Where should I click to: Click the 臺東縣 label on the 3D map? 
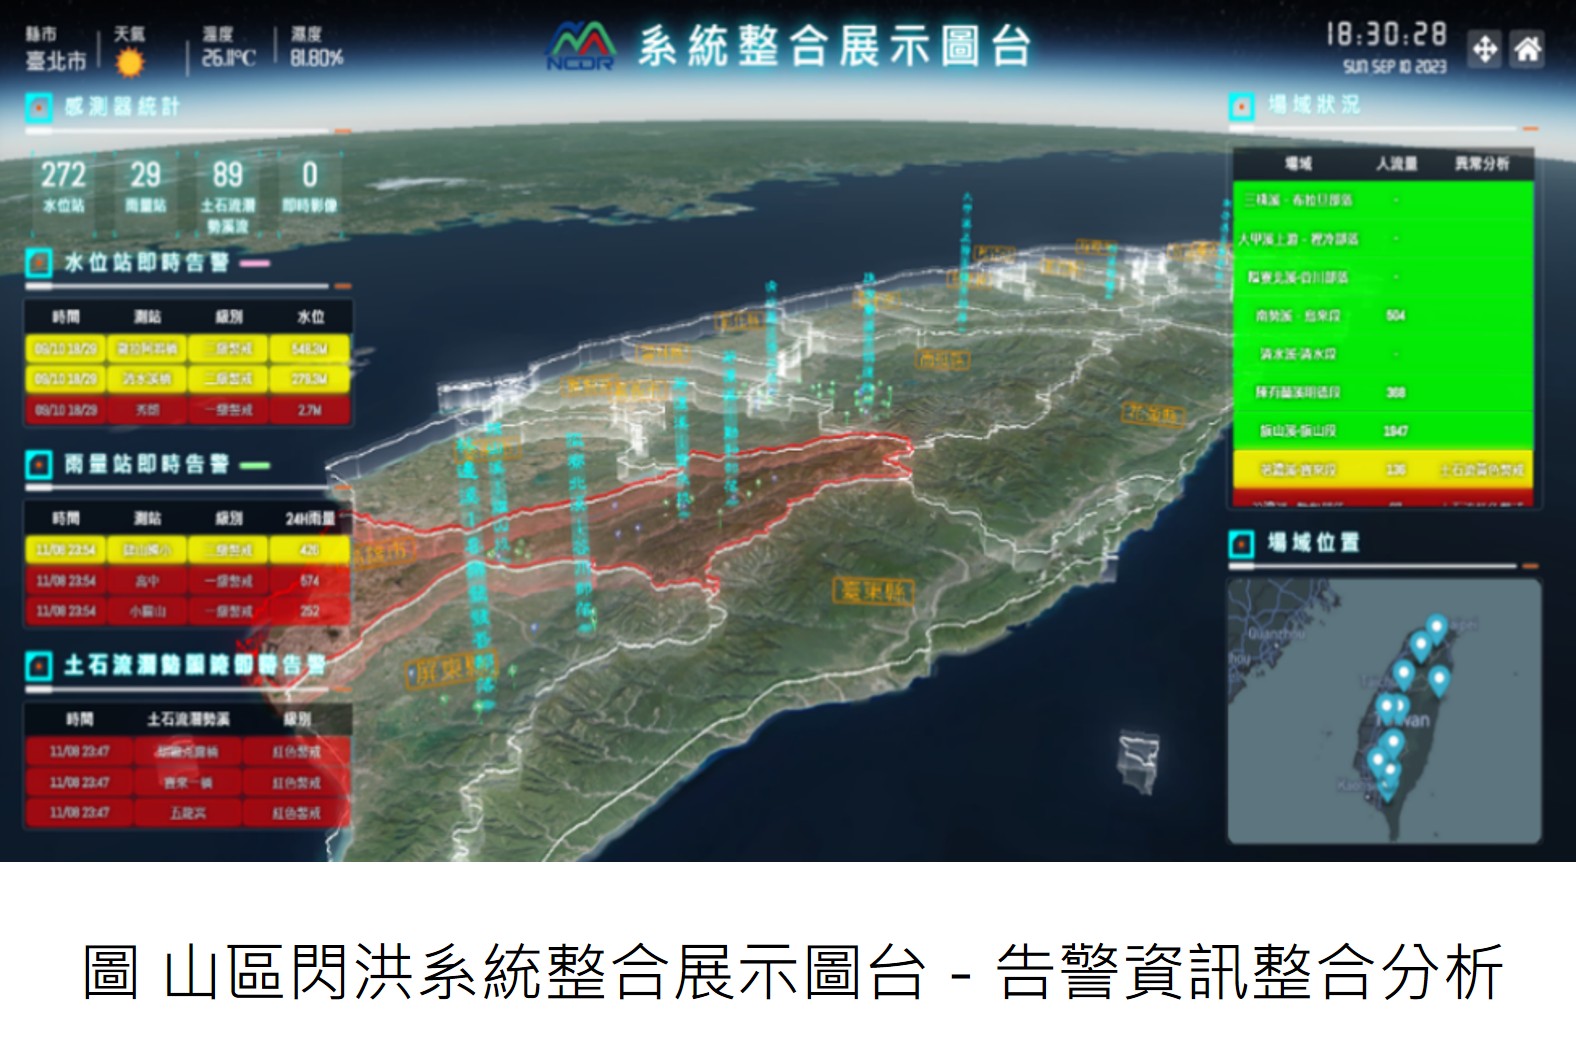coord(873,590)
